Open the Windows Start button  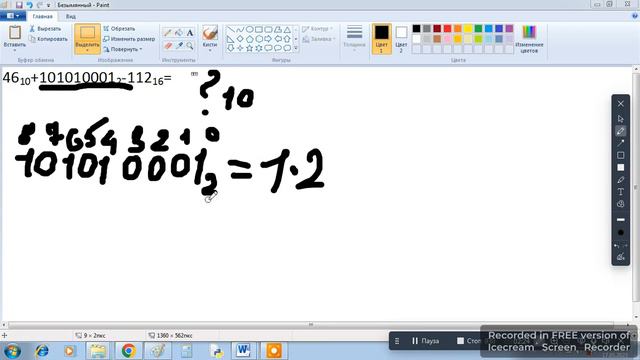pos(12,351)
